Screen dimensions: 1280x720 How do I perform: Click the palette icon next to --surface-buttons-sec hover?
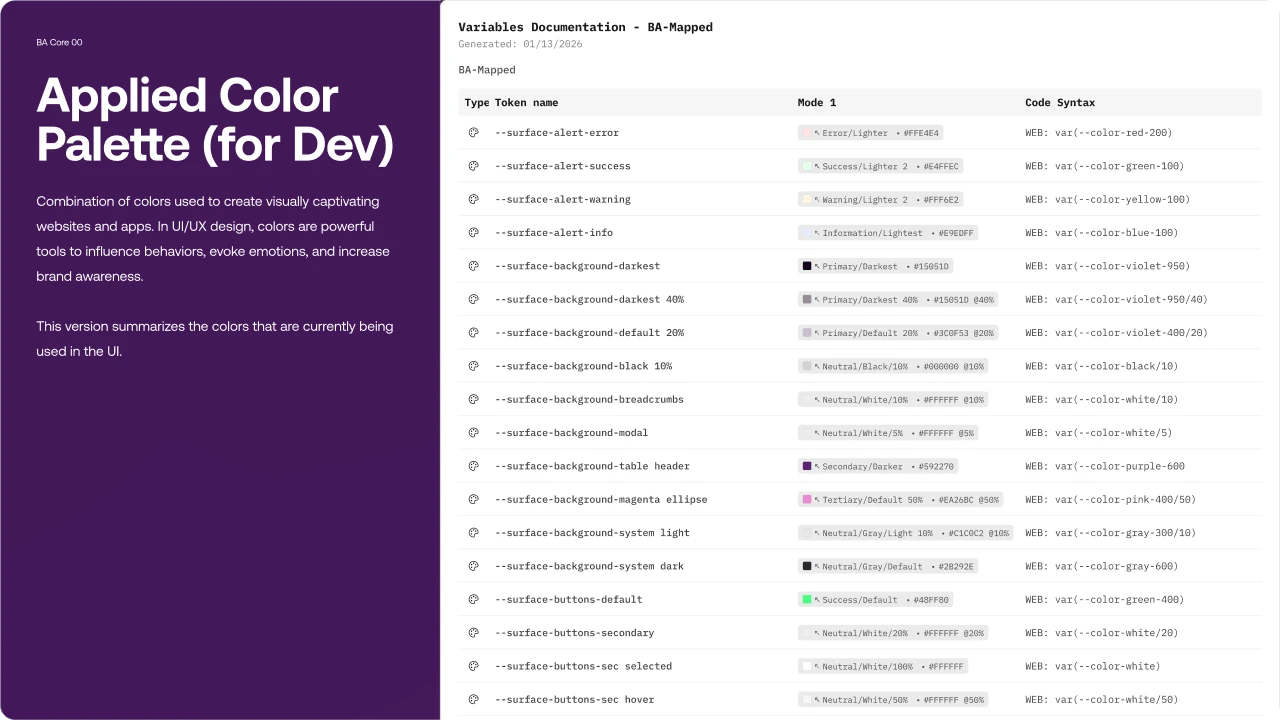tap(473, 699)
